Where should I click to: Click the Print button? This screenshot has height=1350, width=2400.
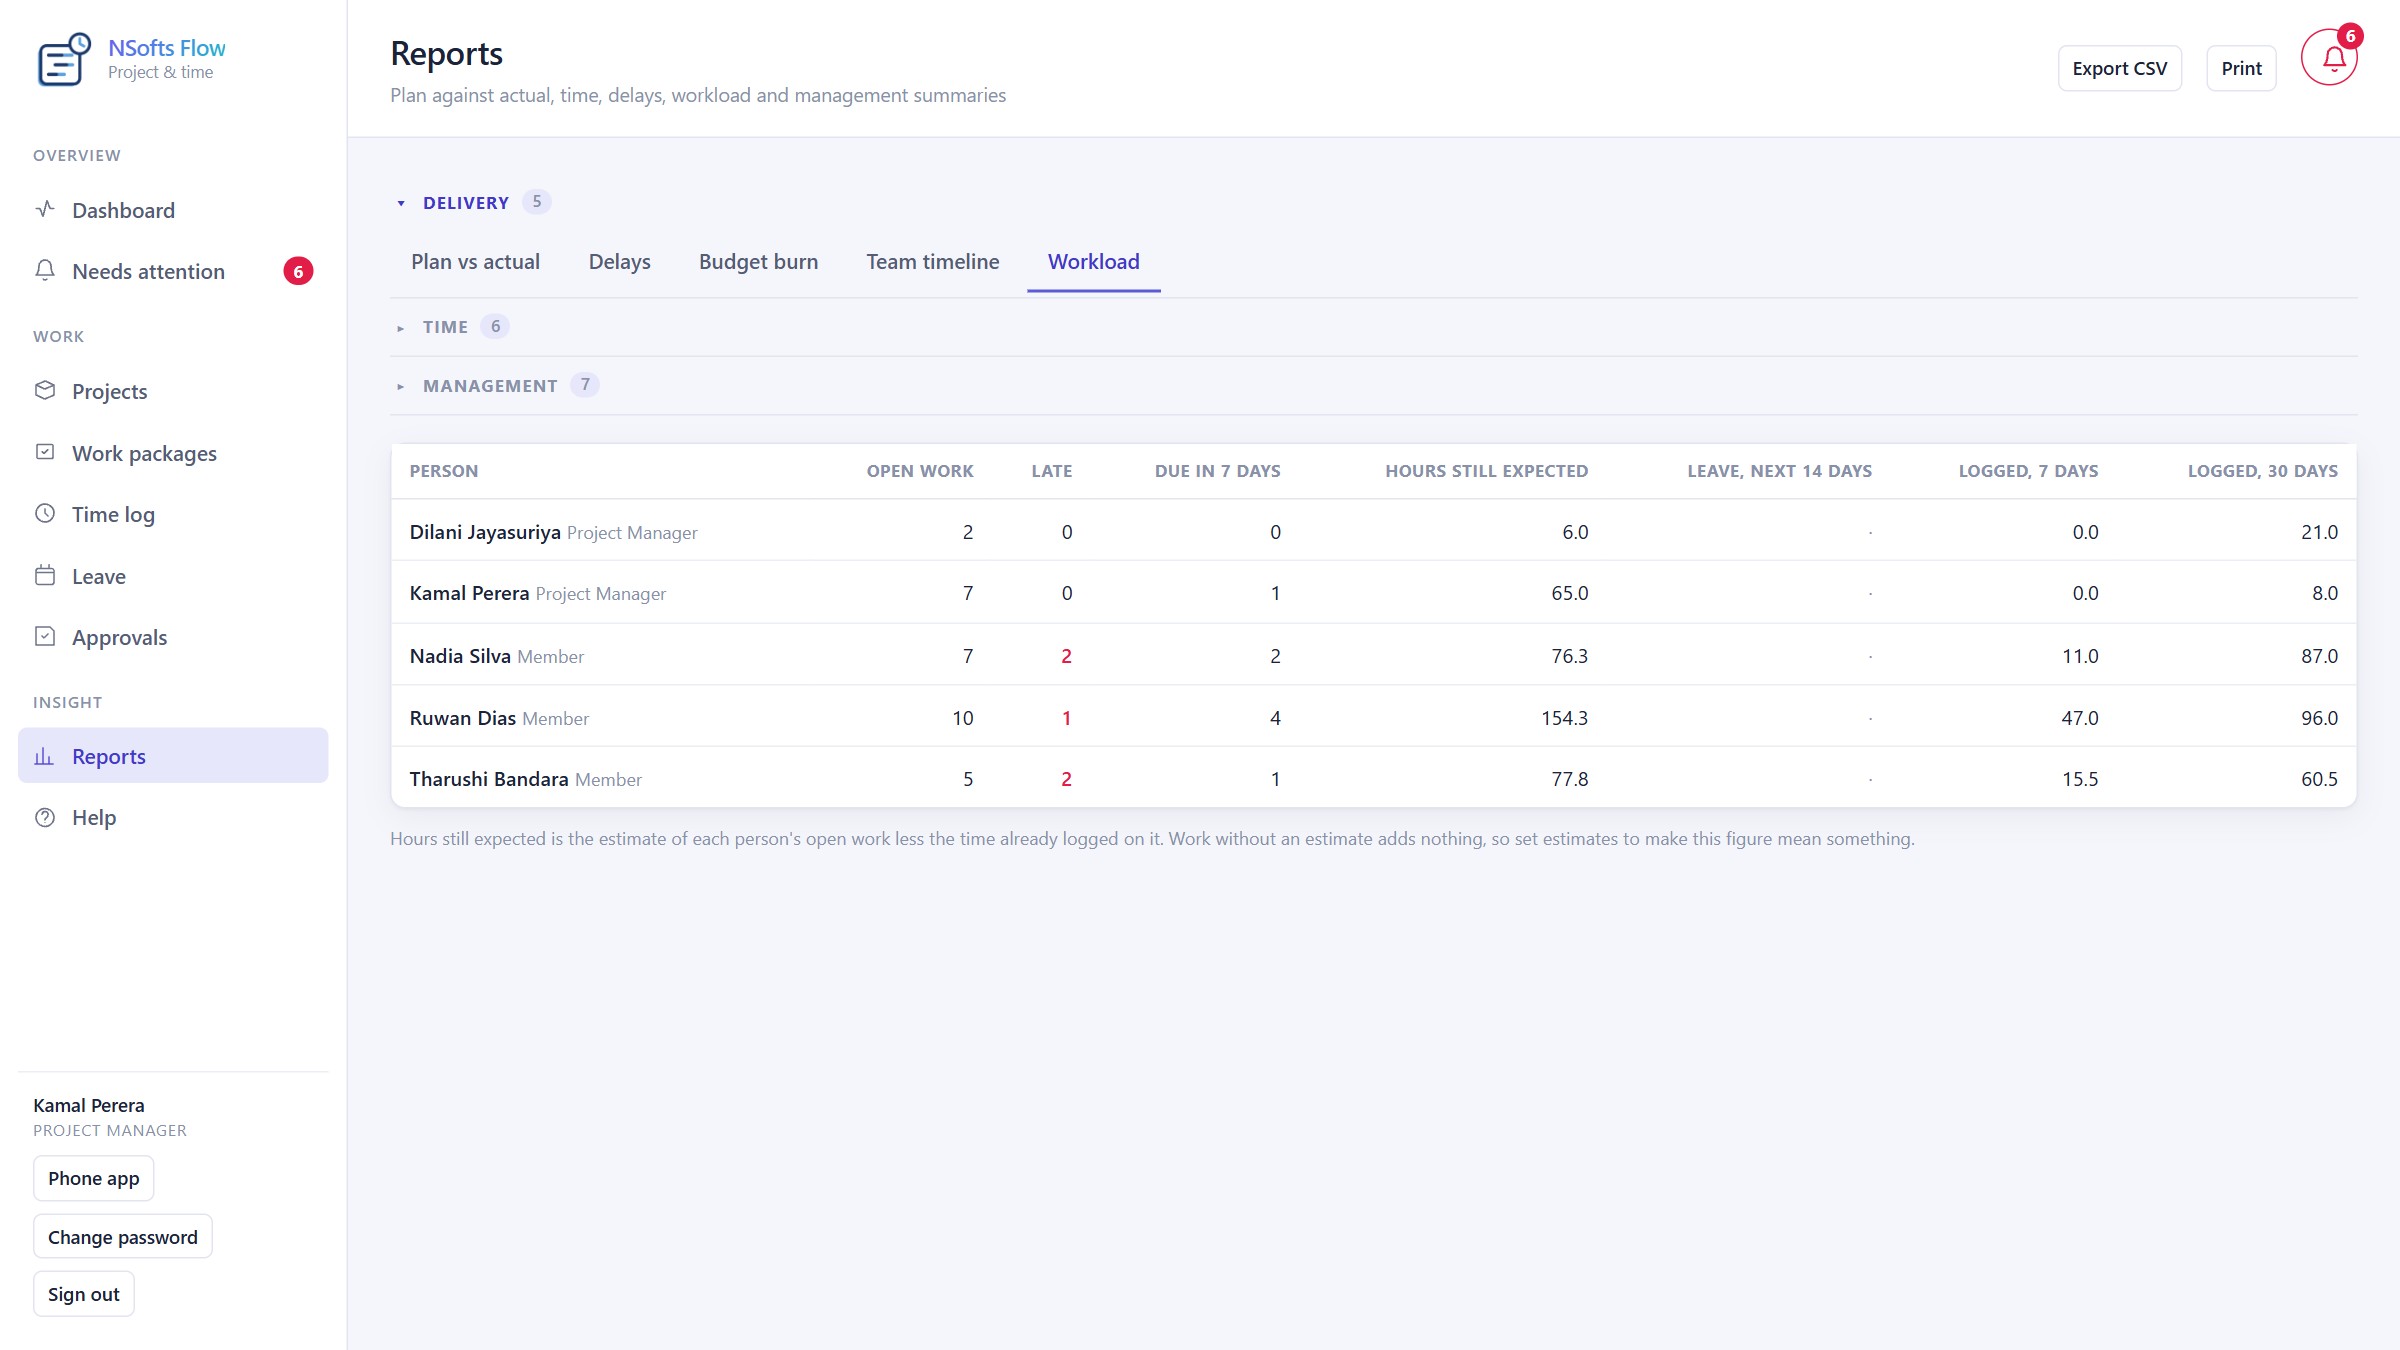[x=2241, y=68]
